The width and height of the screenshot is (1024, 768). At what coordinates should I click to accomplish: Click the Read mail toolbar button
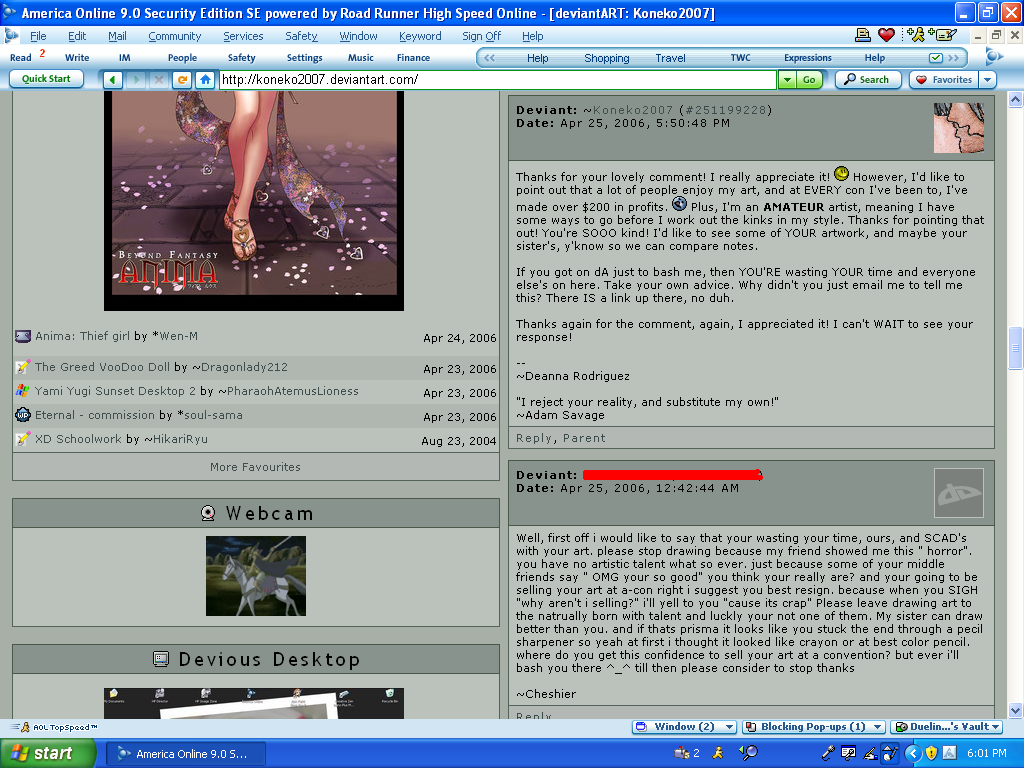[x=21, y=57]
